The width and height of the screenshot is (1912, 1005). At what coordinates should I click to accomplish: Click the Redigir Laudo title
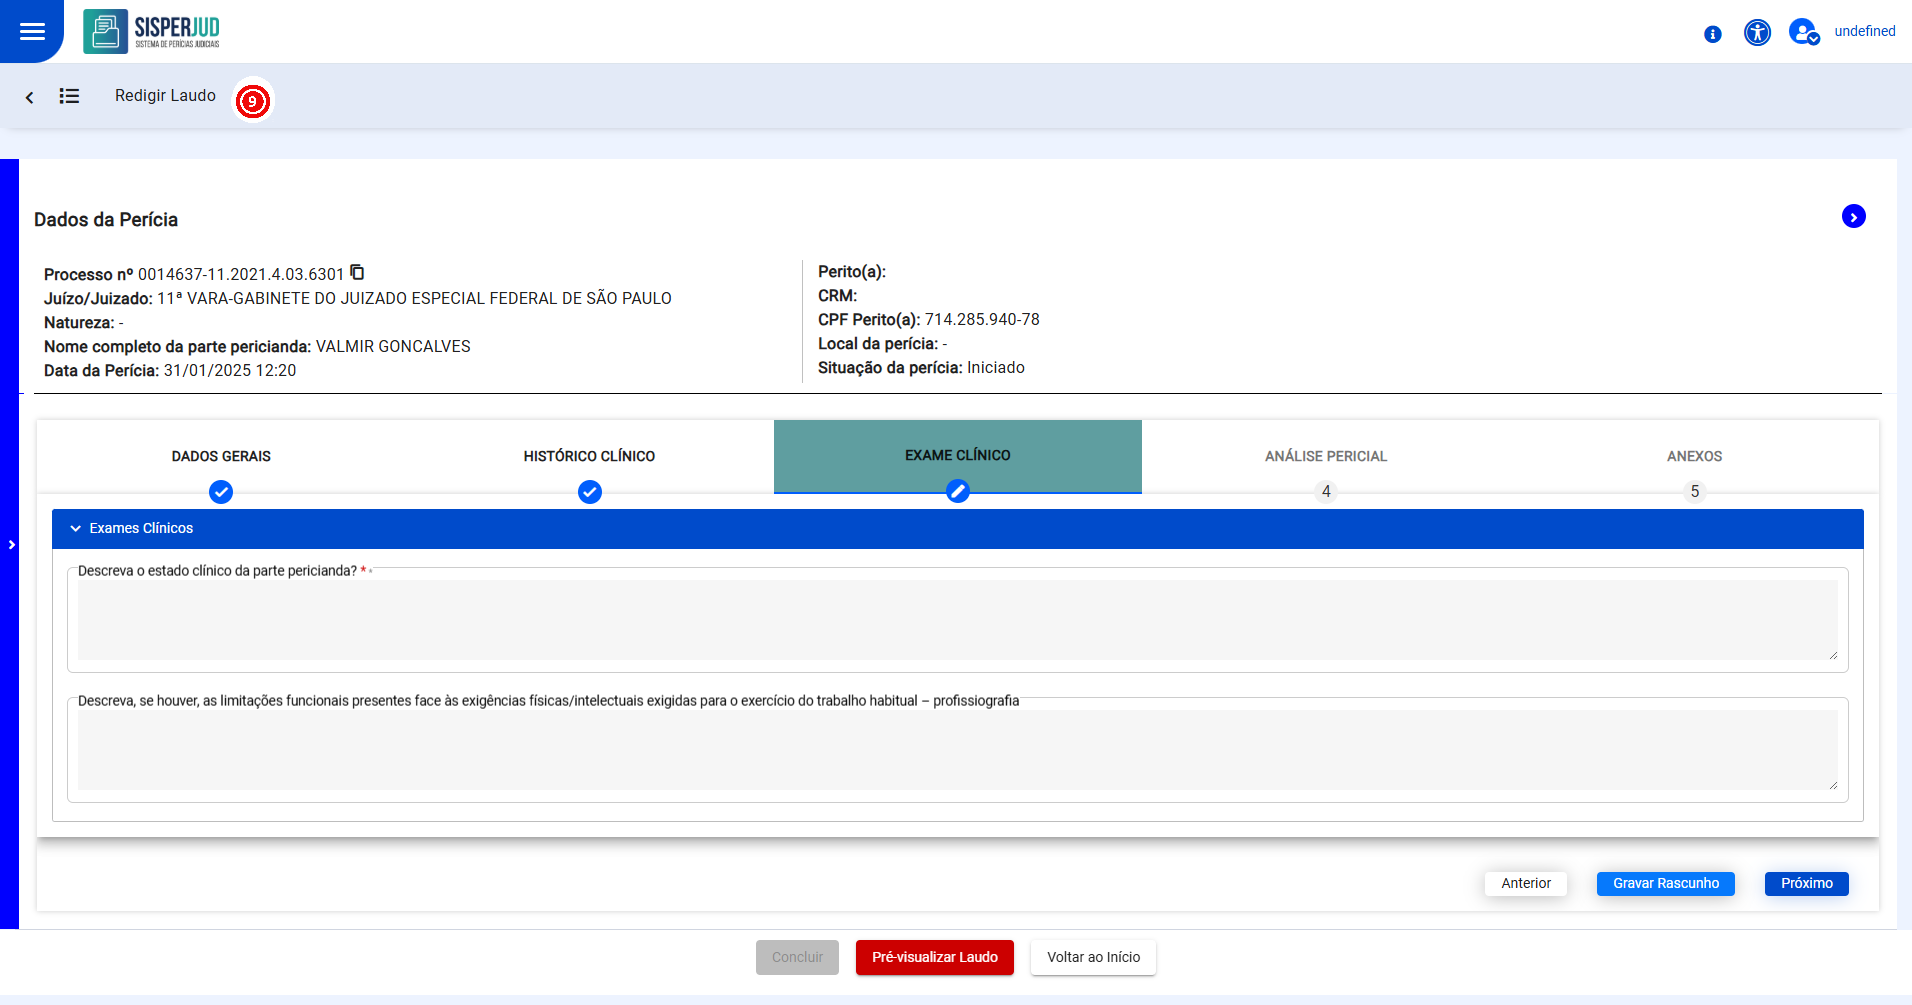click(165, 96)
